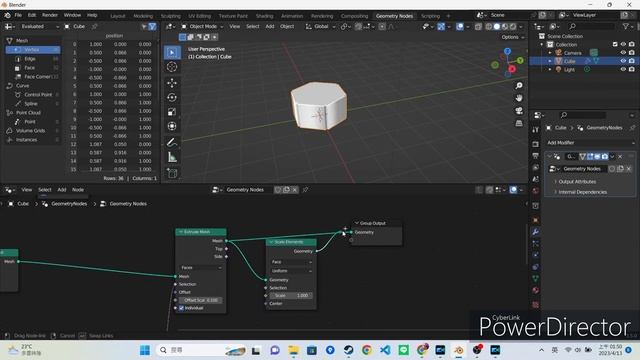The image size is (640, 360).
Task: Switch perspective/orthographic grid icon
Action: point(519,123)
